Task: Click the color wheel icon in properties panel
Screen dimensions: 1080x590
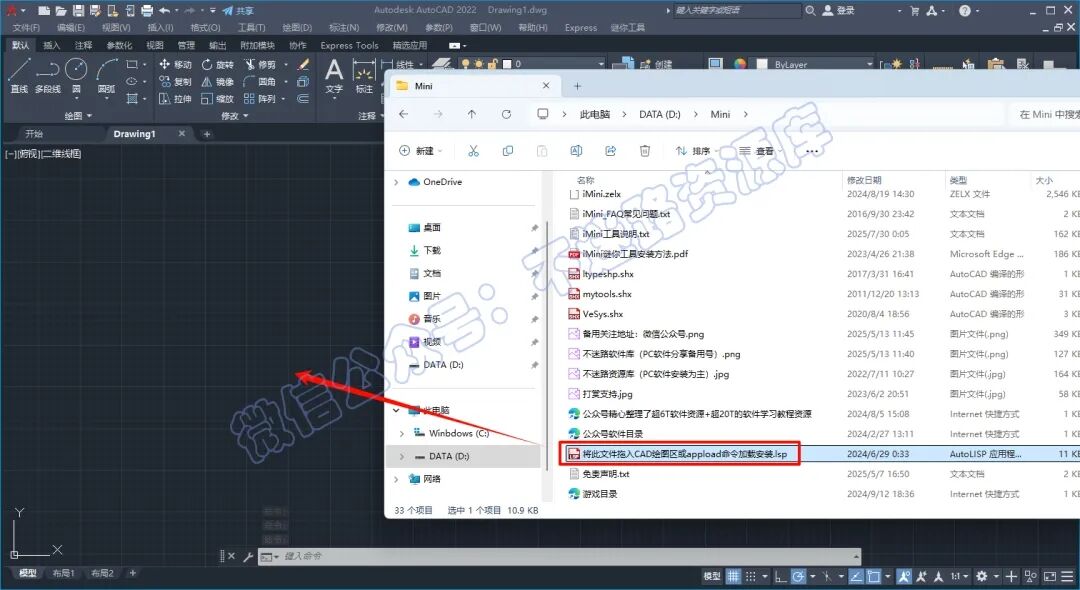Action: point(740,64)
